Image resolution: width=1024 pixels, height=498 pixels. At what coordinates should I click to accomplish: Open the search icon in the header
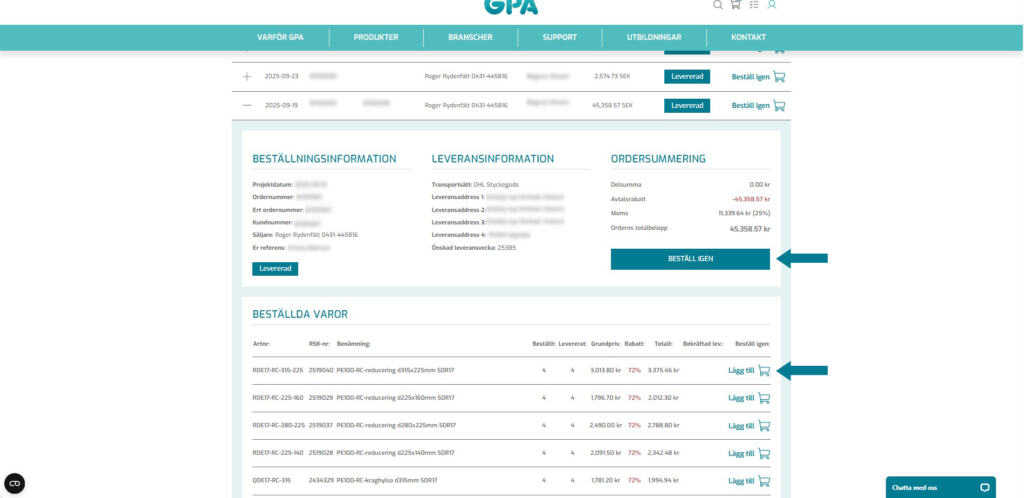click(717, 5)
